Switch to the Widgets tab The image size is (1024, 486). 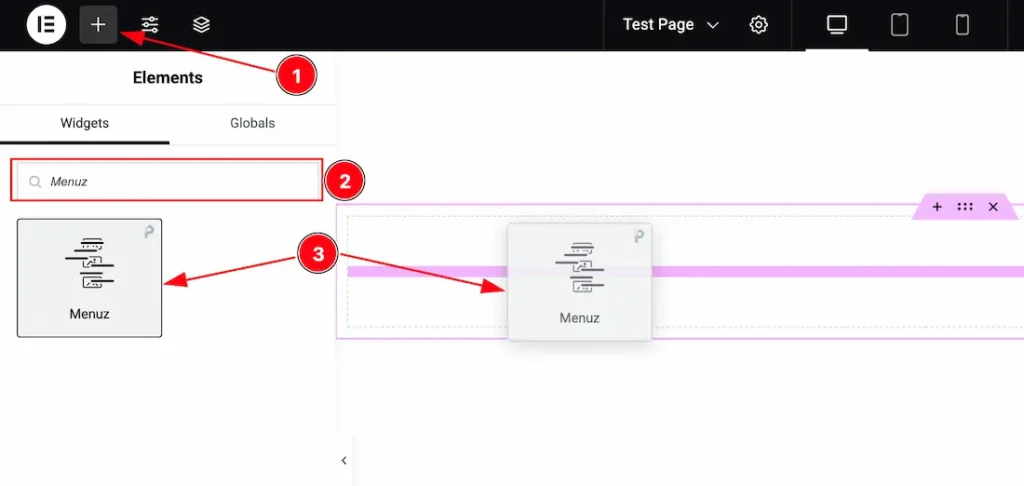(85, 123)
